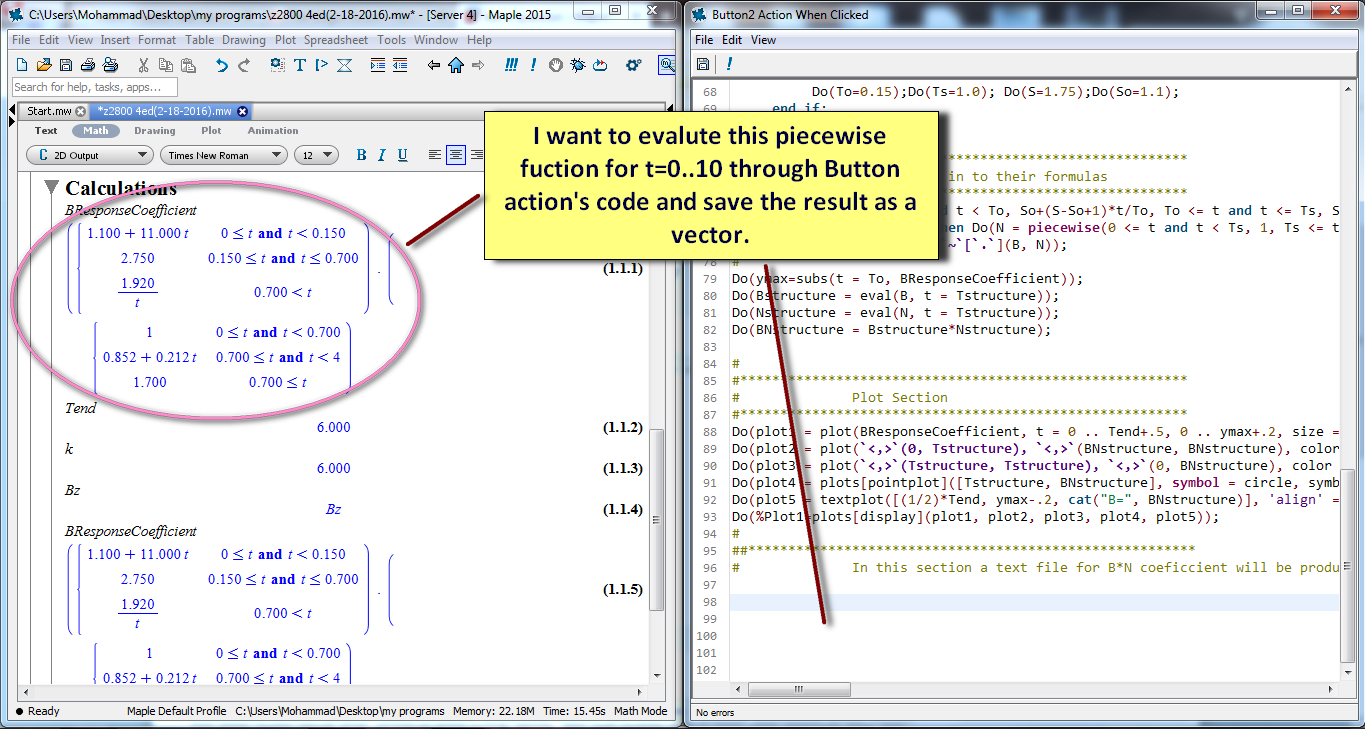
Task: Open the Window menu
Action: pyautogui.click(x=436, y=40)
